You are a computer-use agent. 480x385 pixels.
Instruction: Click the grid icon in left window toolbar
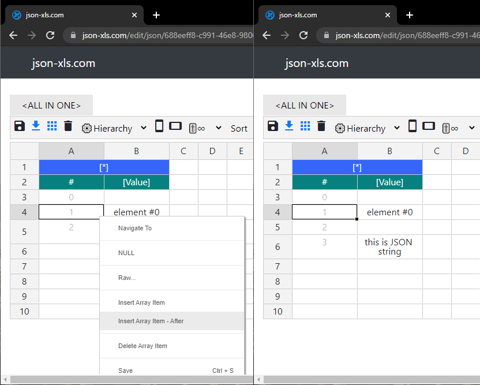tap(52, 126)
